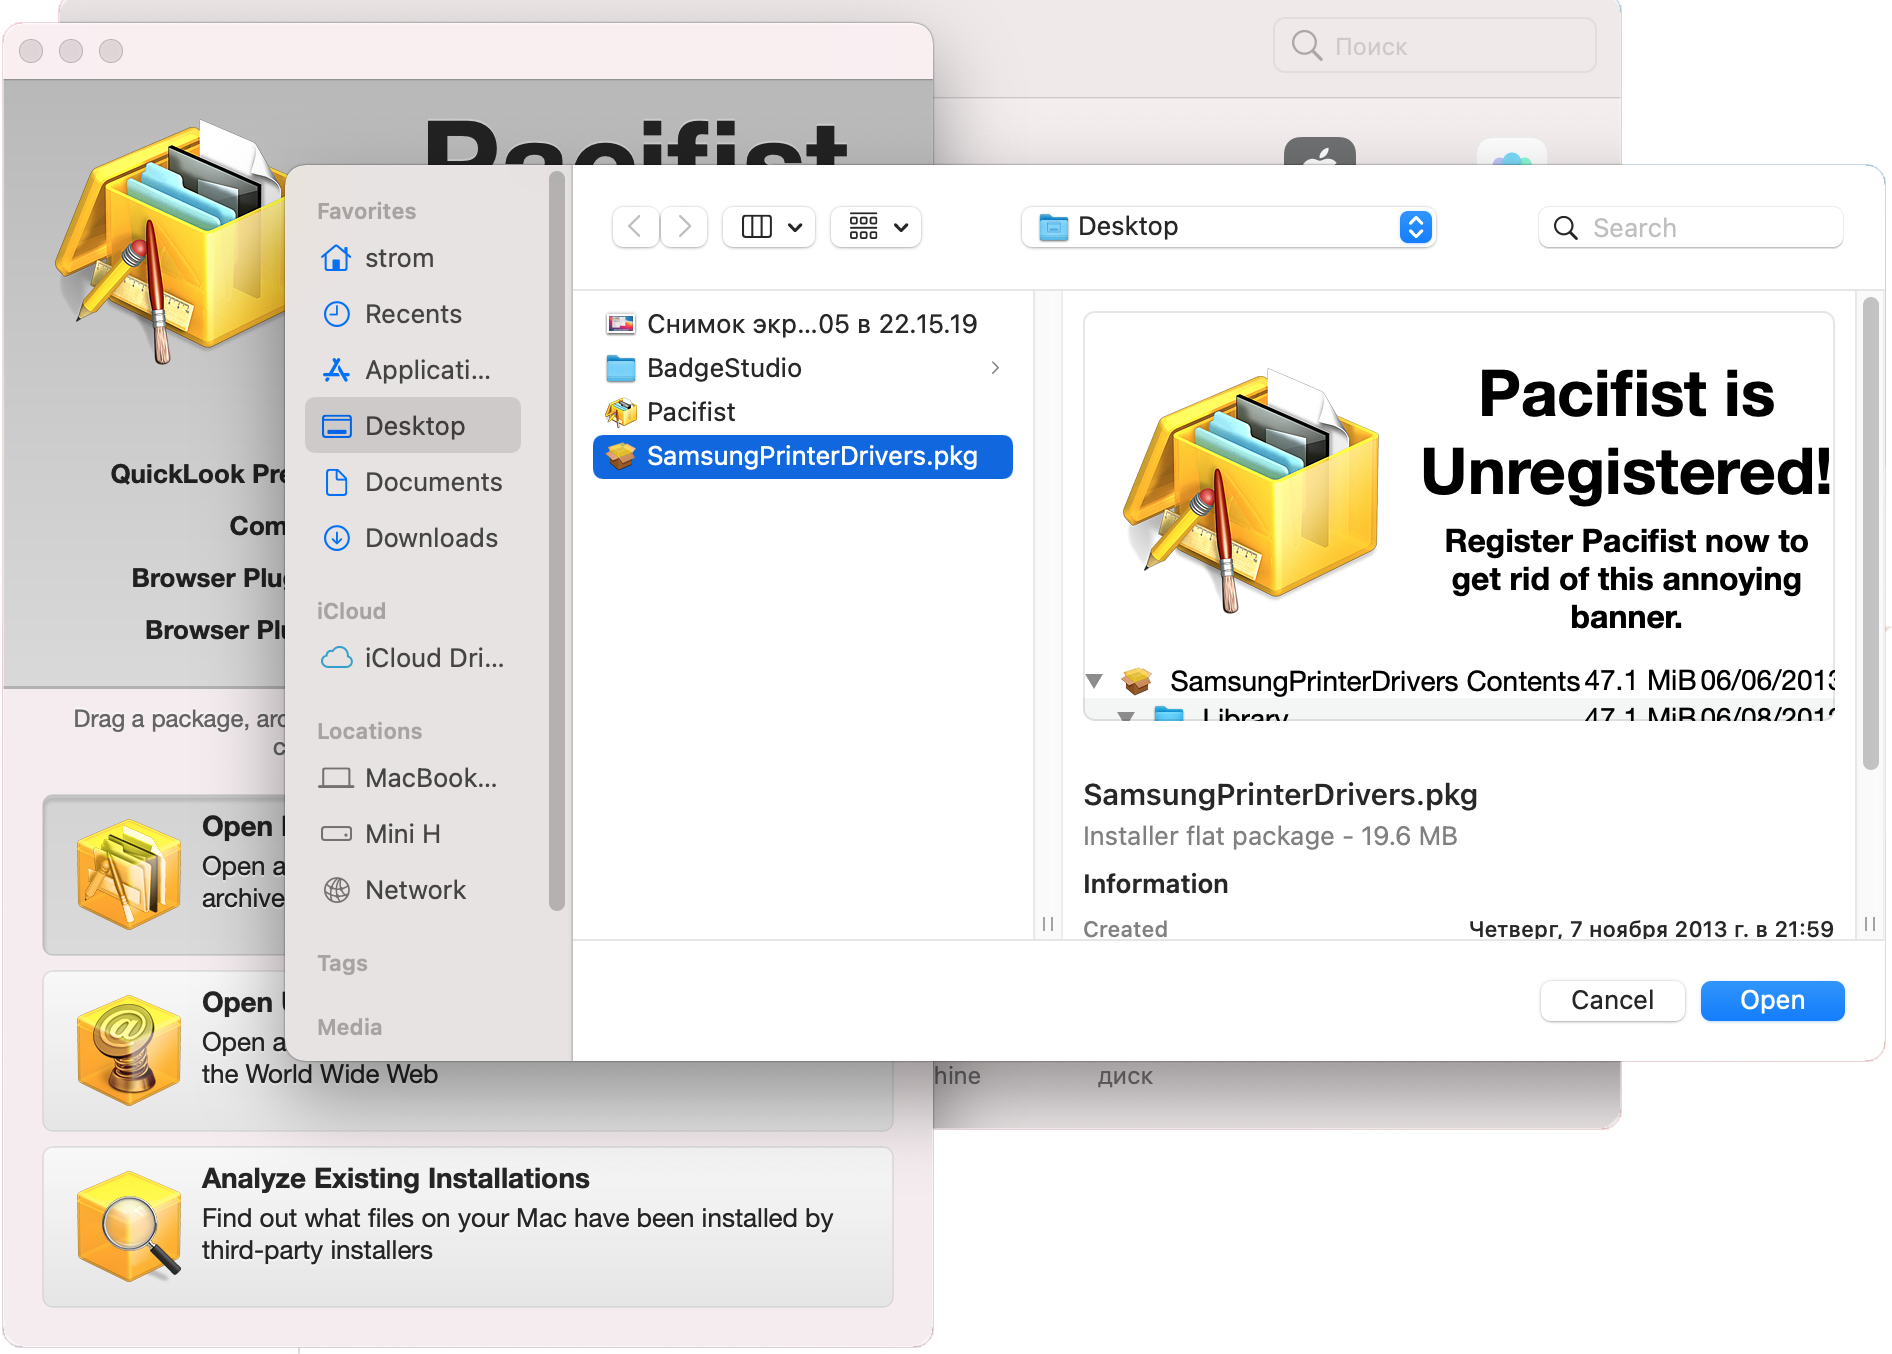Click the Cancel button

[1613, 1000]
